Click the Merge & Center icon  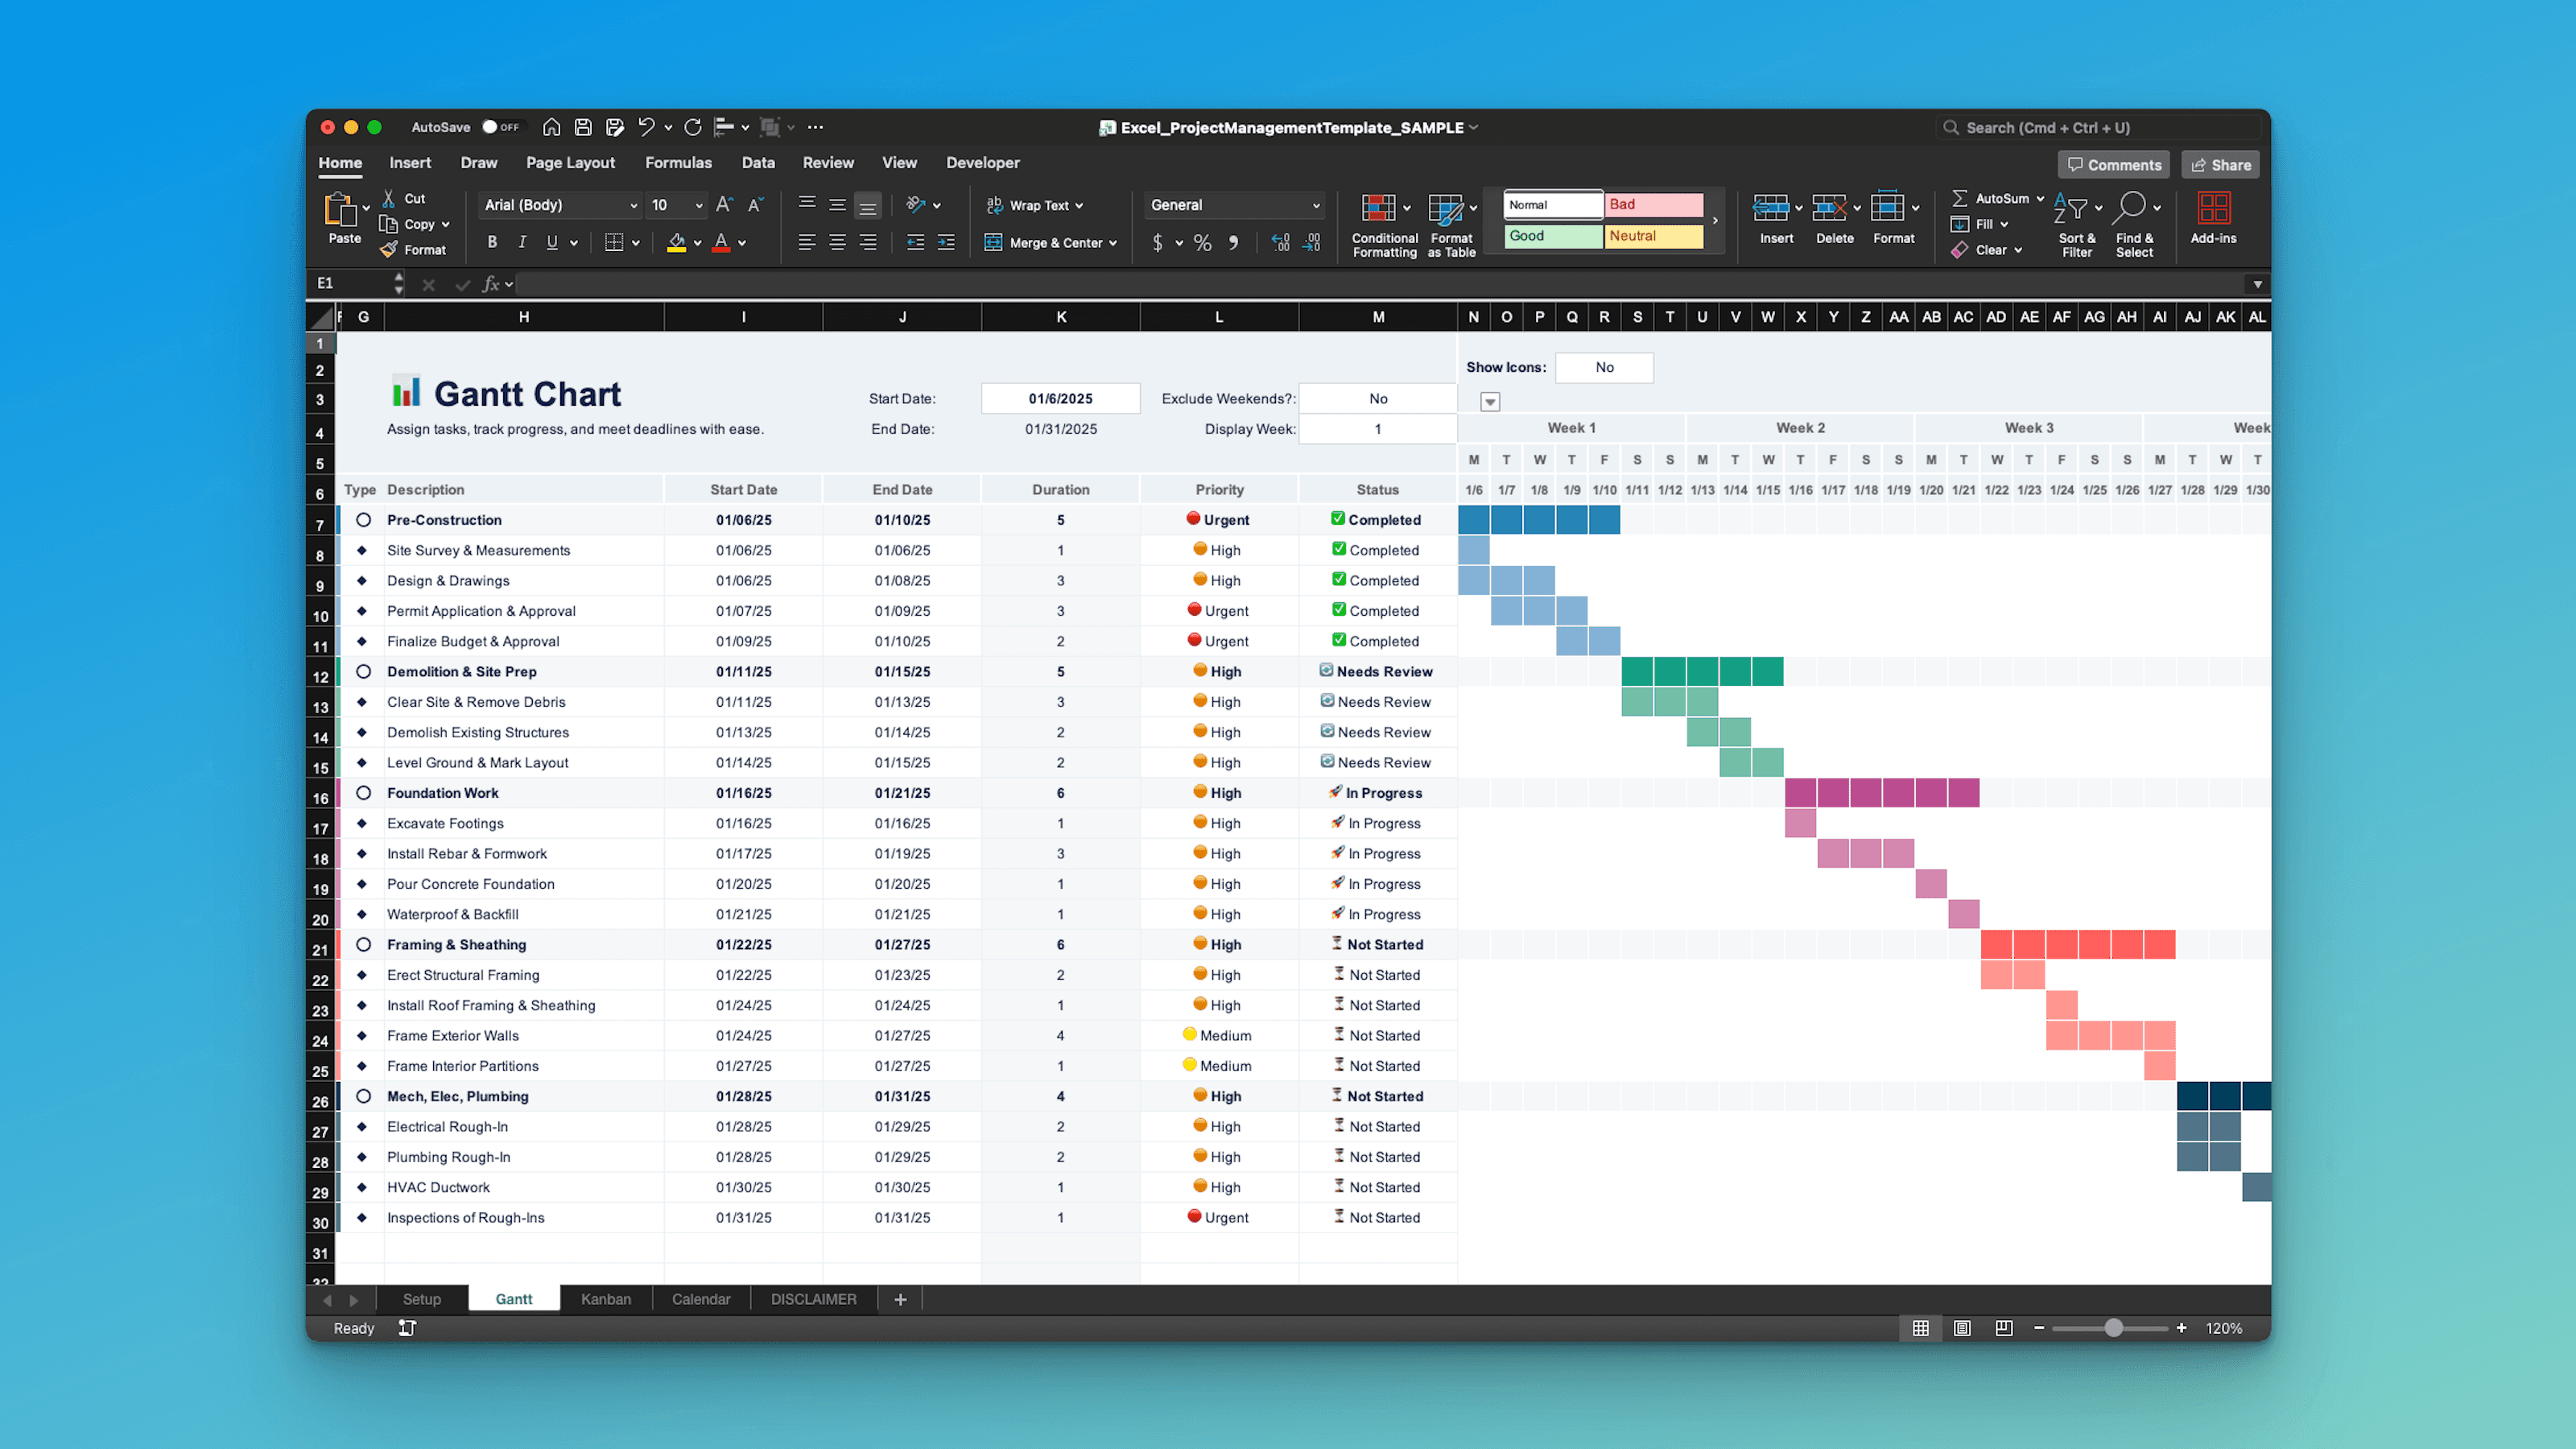pos(993,242)
